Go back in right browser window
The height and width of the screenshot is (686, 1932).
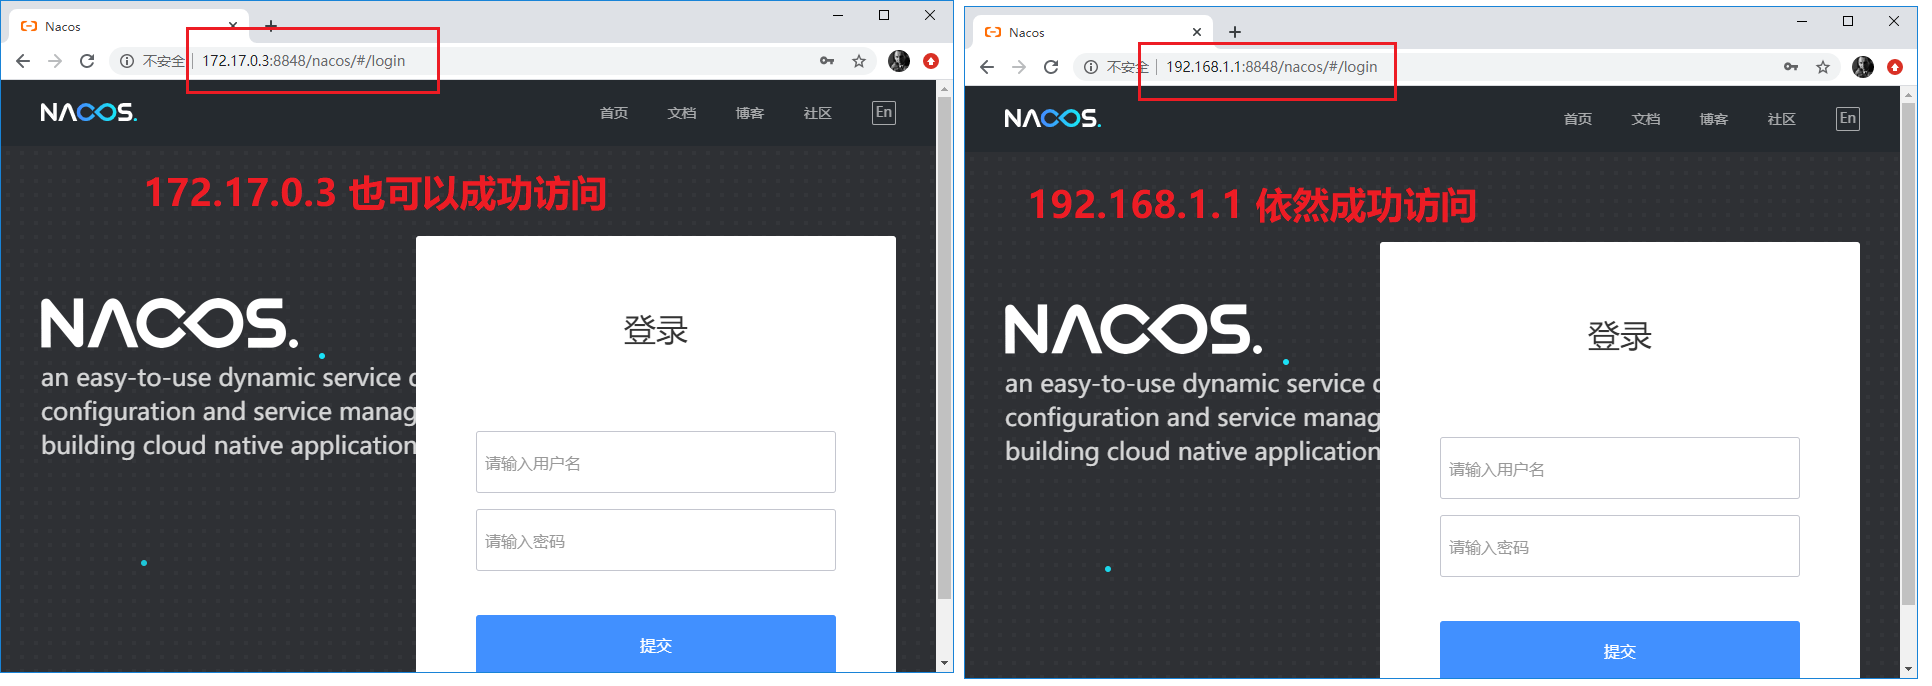click(987, 67)
